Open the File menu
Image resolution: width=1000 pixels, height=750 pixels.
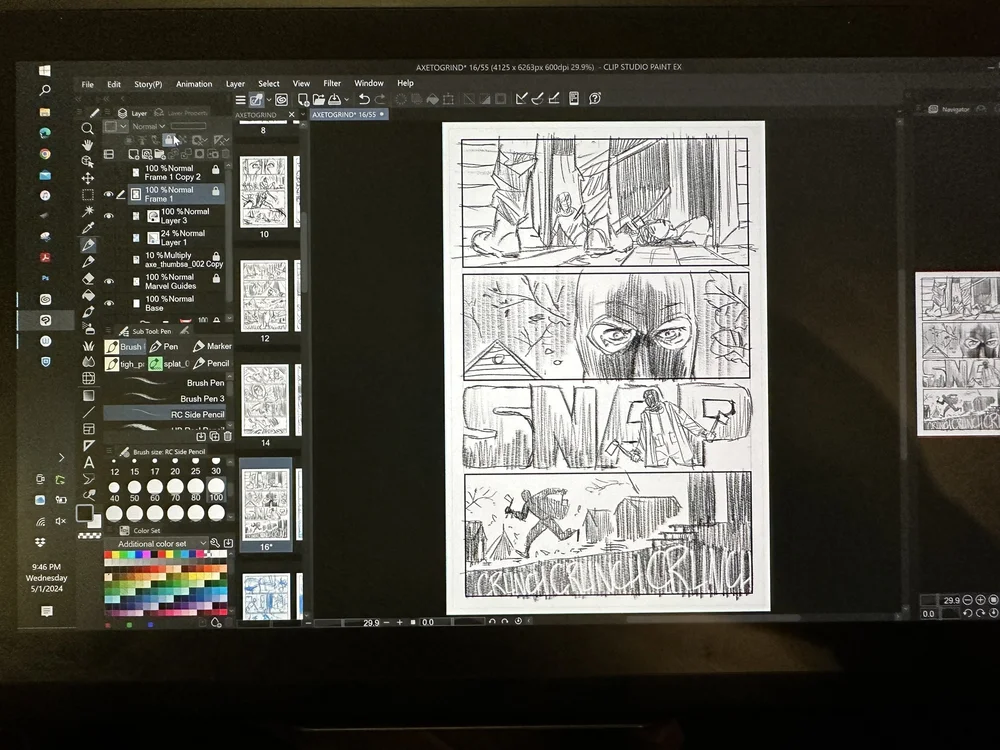87,84
